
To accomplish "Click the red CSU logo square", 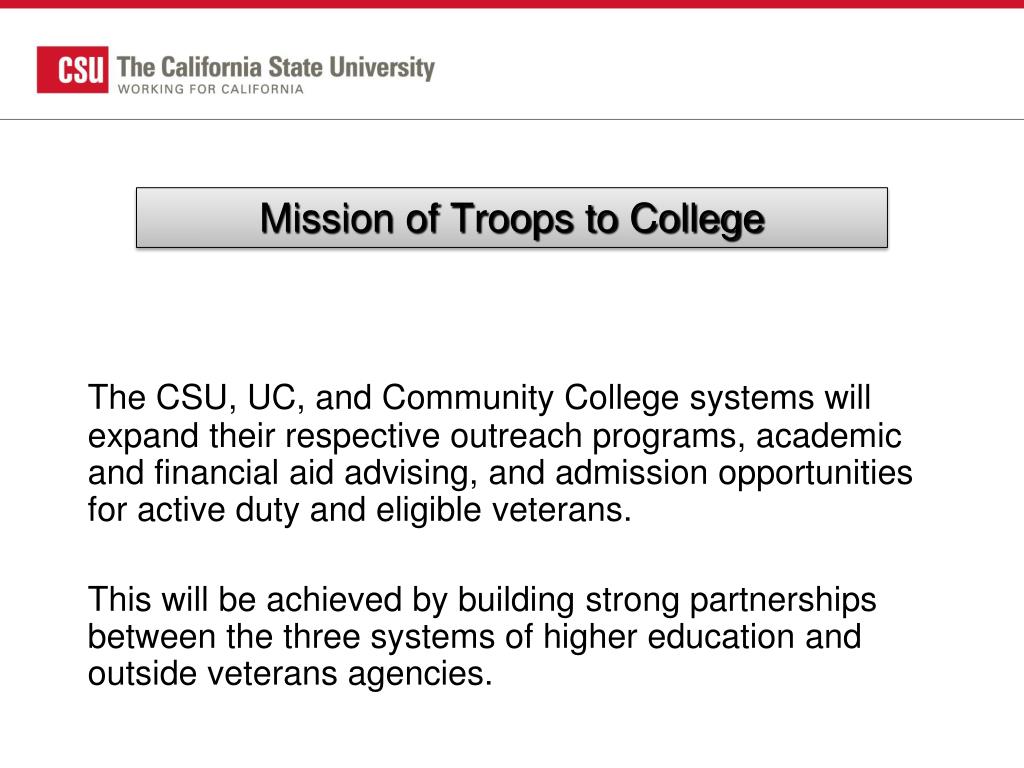I will (72, 69).
